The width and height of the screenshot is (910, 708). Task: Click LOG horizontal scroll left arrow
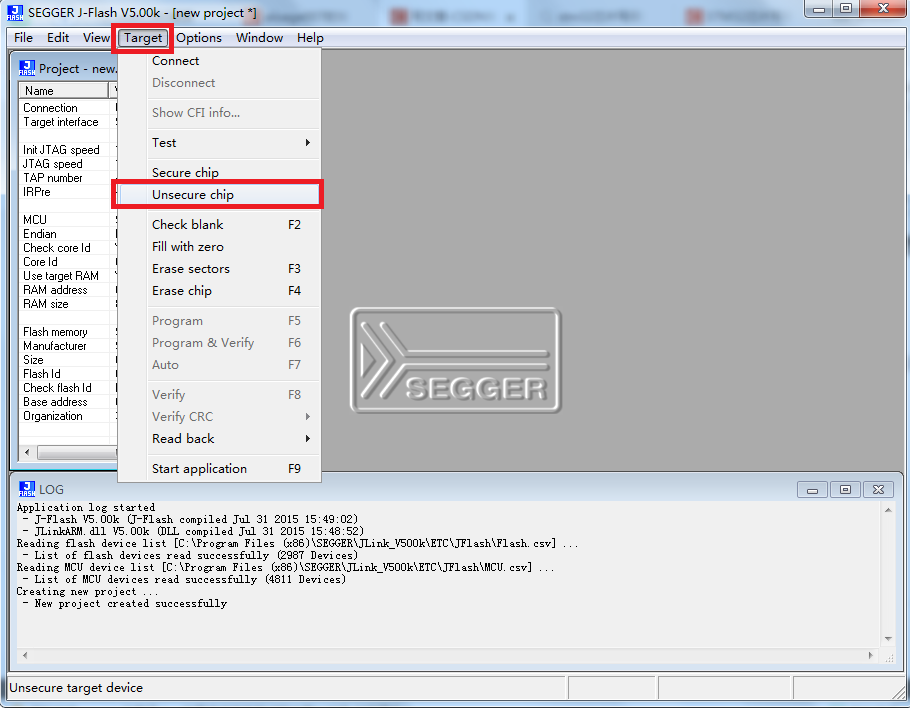pyautogui.click(x=24, y=655)
